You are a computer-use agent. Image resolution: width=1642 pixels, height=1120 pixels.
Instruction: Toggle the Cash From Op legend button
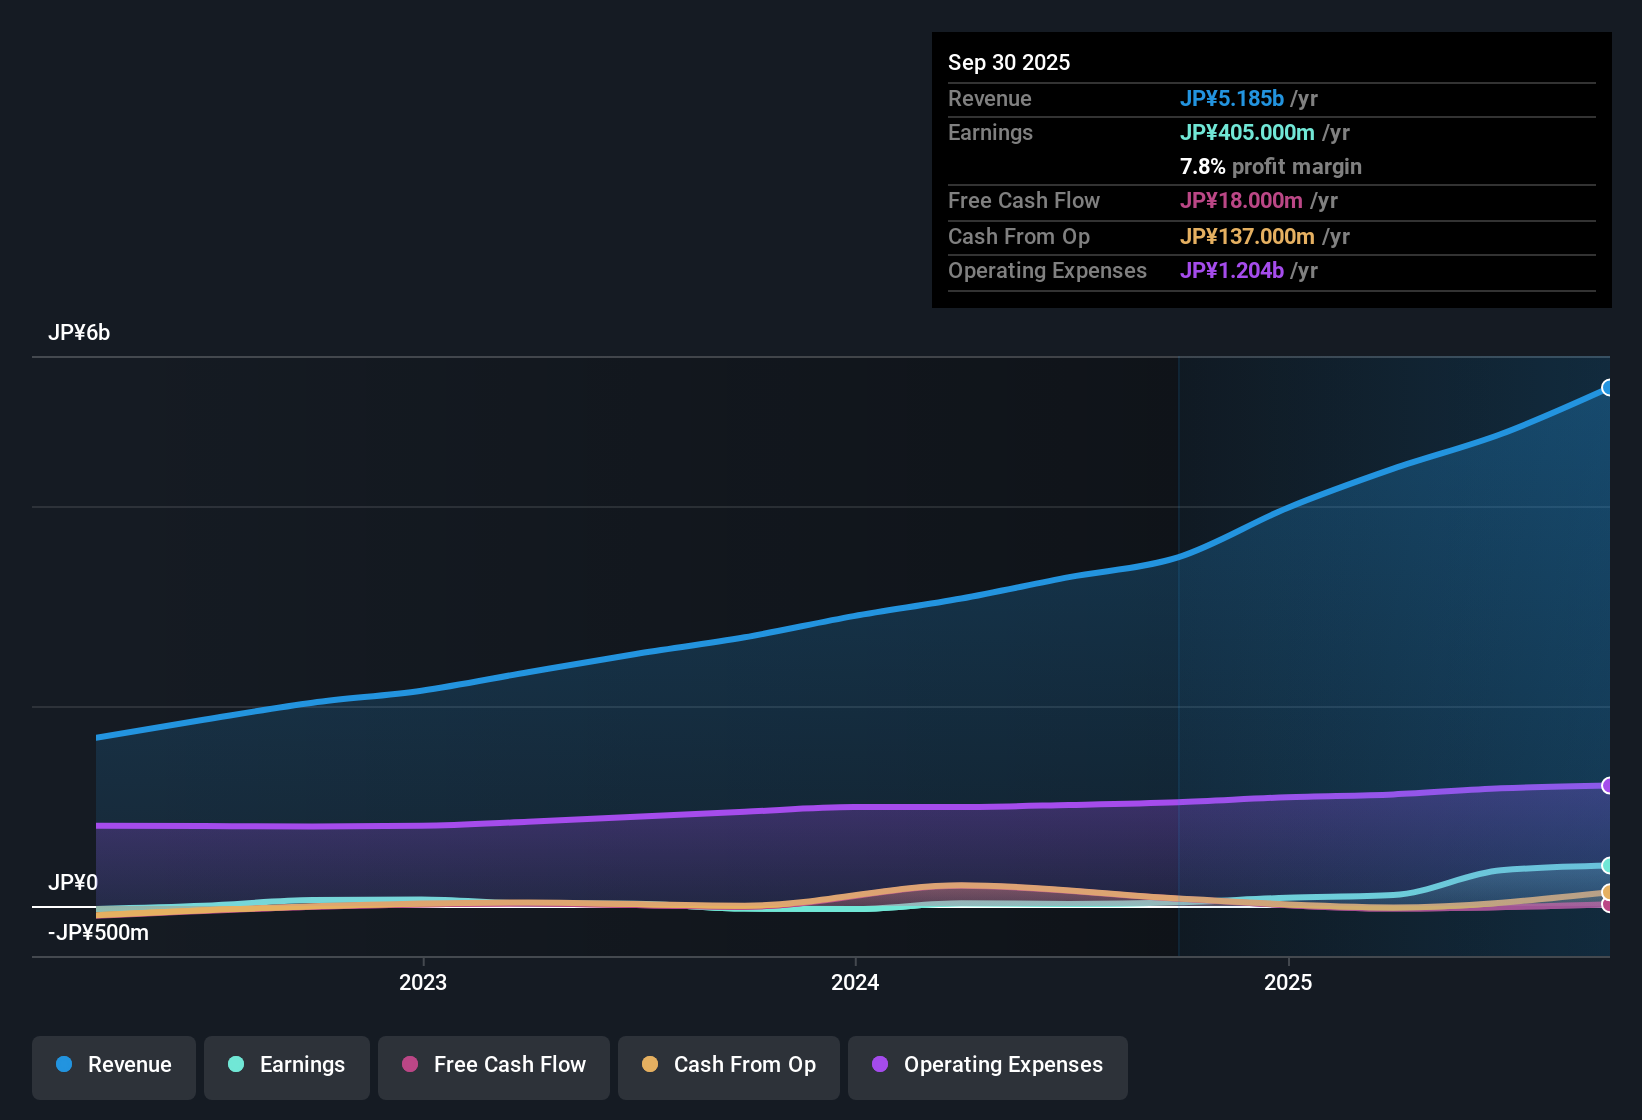[729, 1066]
